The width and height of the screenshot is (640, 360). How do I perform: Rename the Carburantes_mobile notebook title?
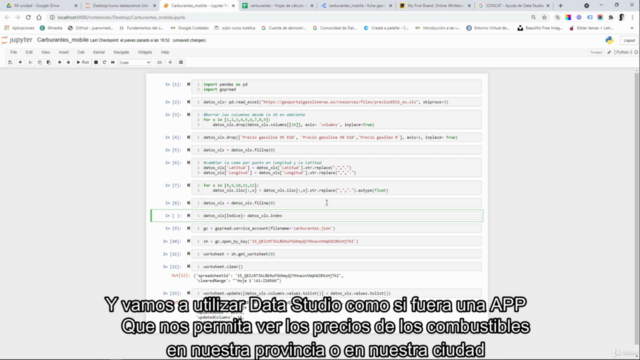coord(62,40)
